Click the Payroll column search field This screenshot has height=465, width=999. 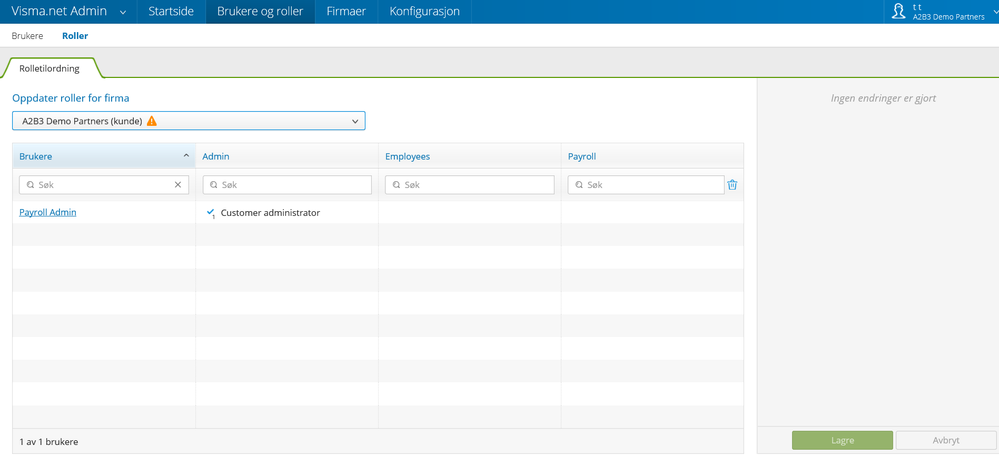pos(646,185)
